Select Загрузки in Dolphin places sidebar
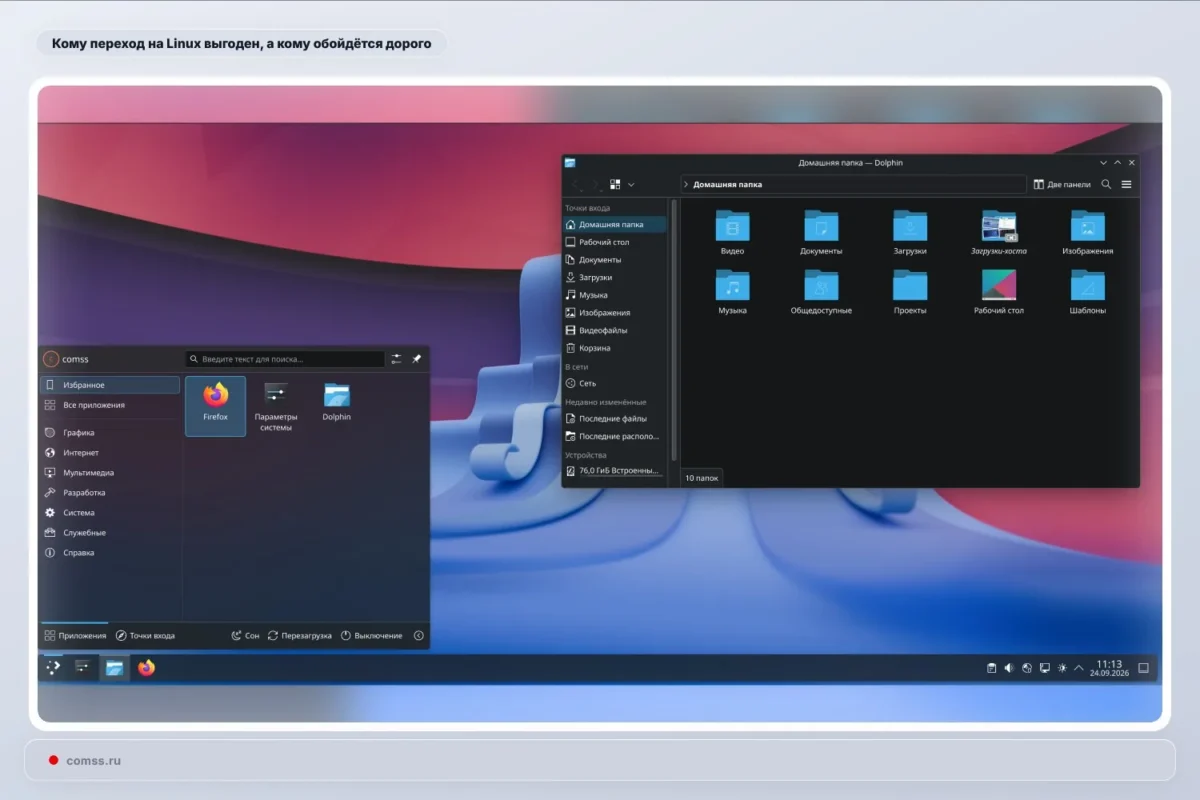Screen dimensions: 1200x800 (614, 277)
